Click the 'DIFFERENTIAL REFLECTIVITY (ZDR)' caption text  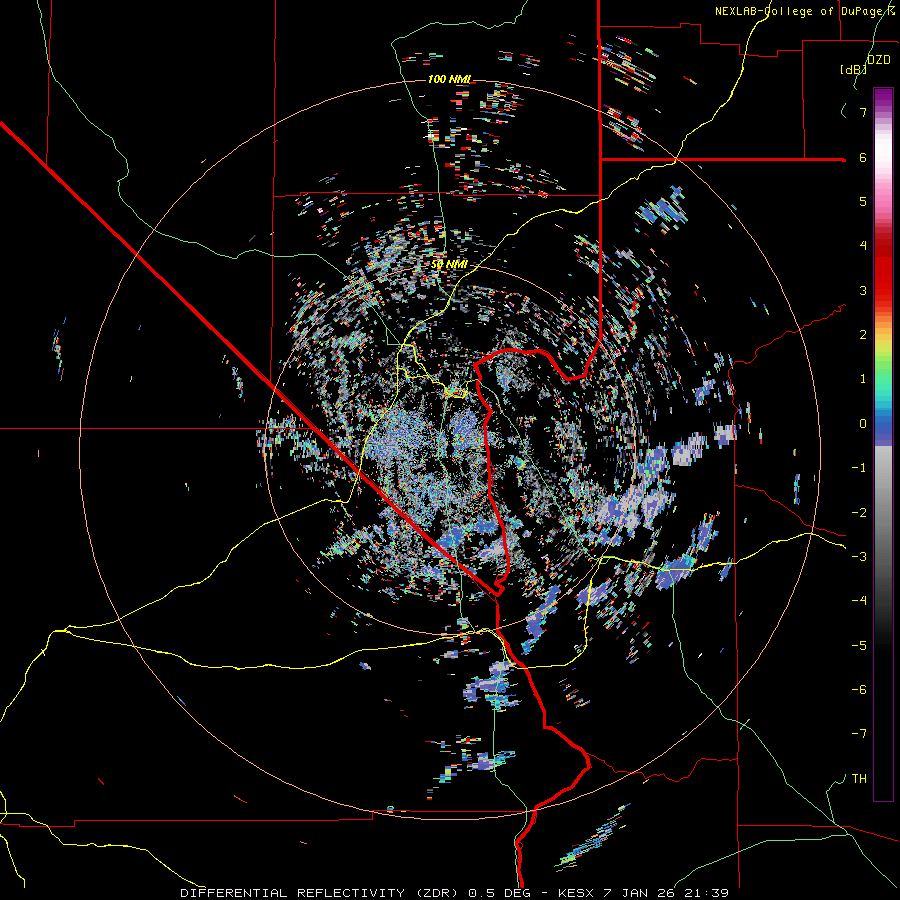[321, 893]
